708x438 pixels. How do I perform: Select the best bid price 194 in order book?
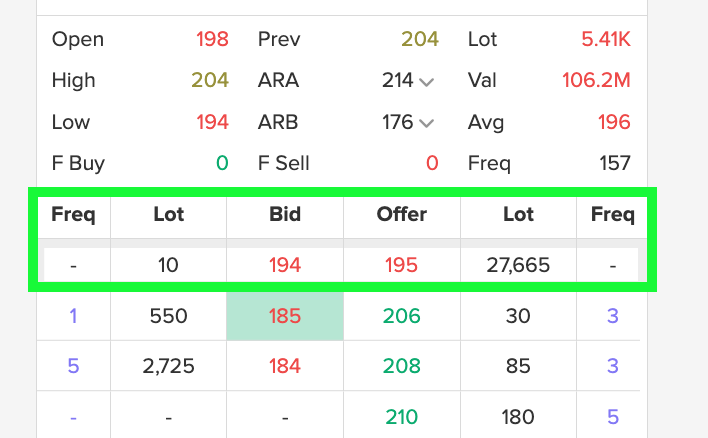pyautogui.click(x=285, y=266)
